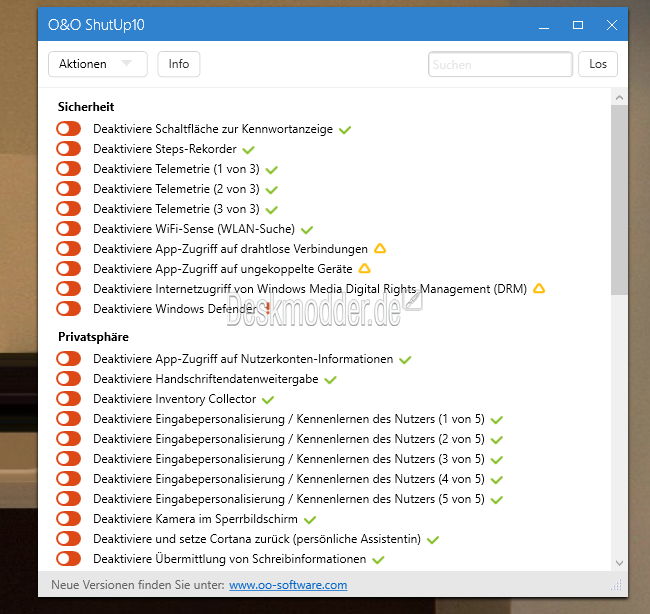Toggle Eingabepersonalisierung (2 von 5) switch
The width and height of the screenshot is (650, 614).
(69, 439)
